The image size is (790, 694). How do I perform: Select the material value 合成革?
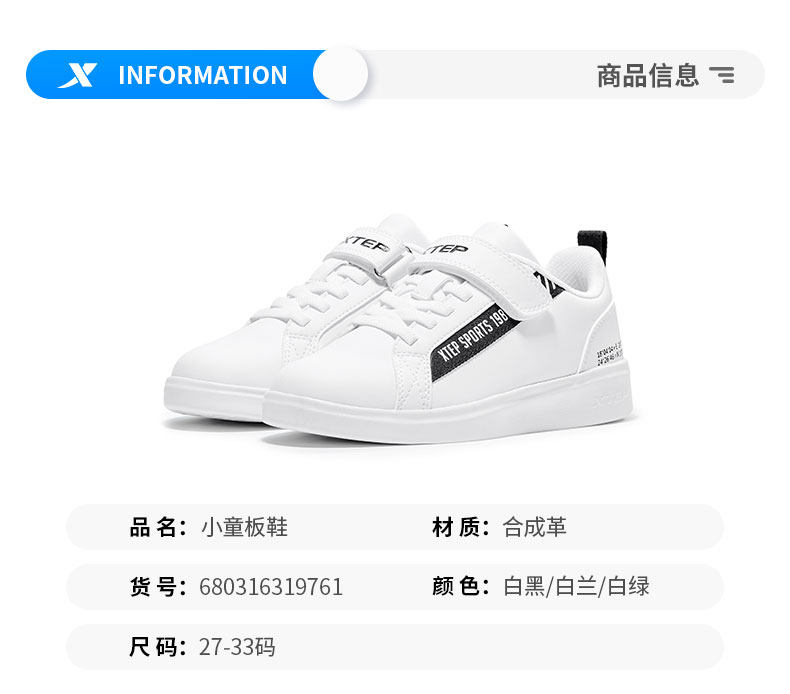(x=534, y=527)
